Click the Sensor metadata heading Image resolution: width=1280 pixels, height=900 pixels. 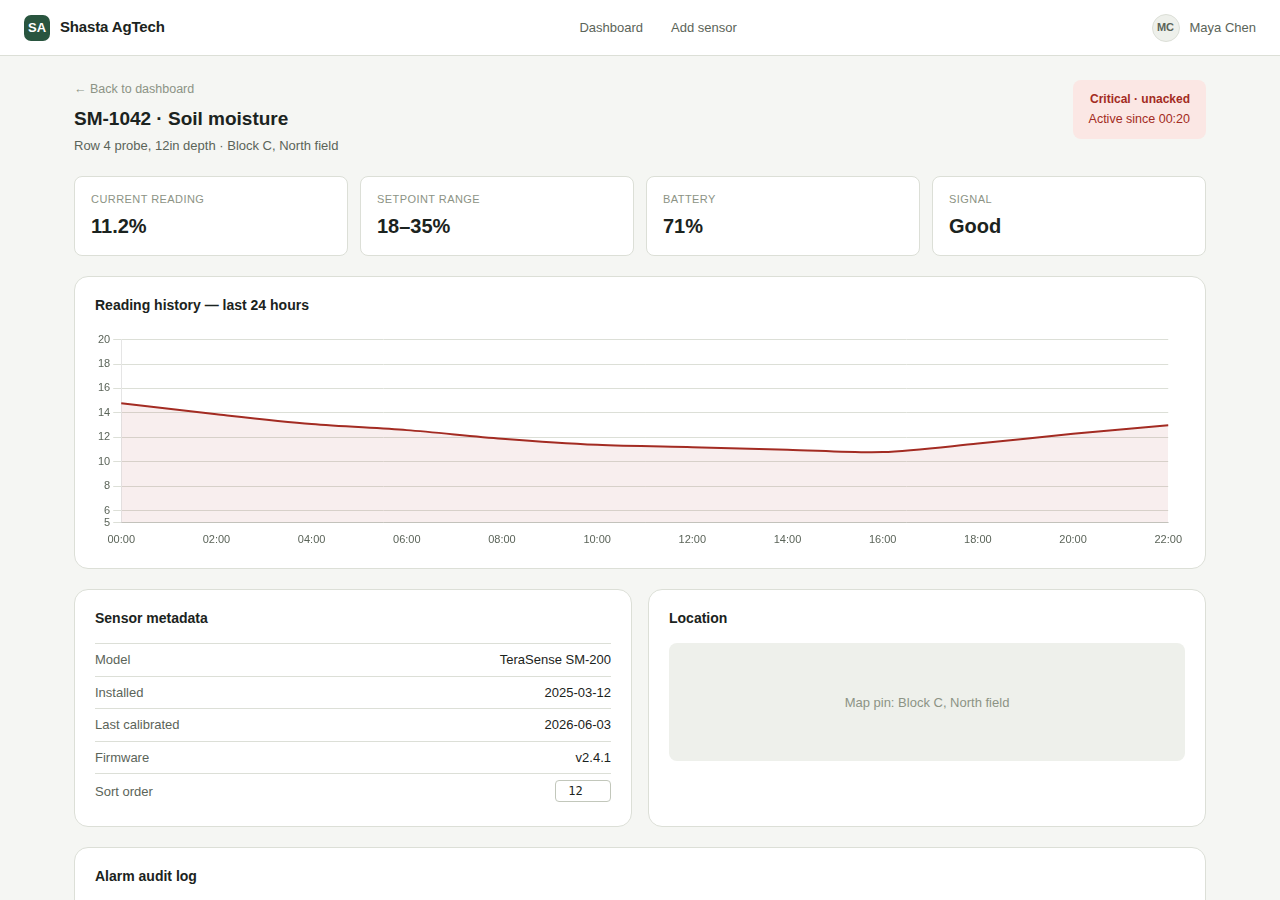[151, 618]
